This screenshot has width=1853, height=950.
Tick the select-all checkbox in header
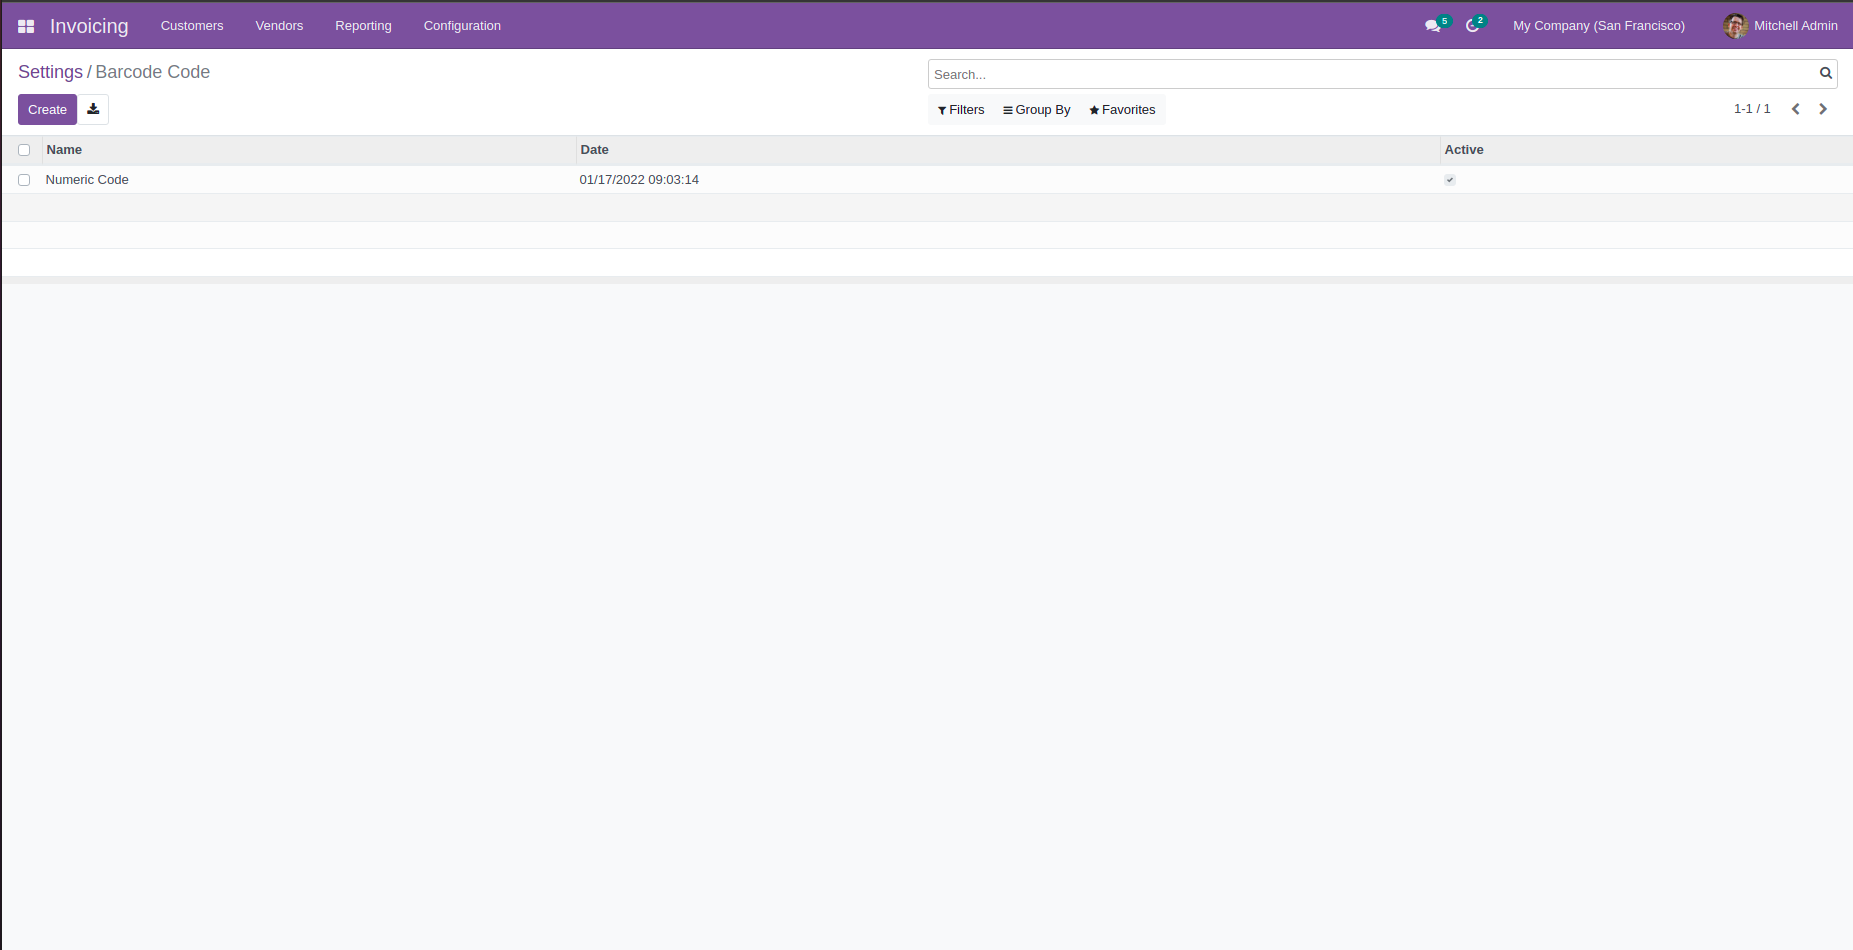tap(24, 150)
